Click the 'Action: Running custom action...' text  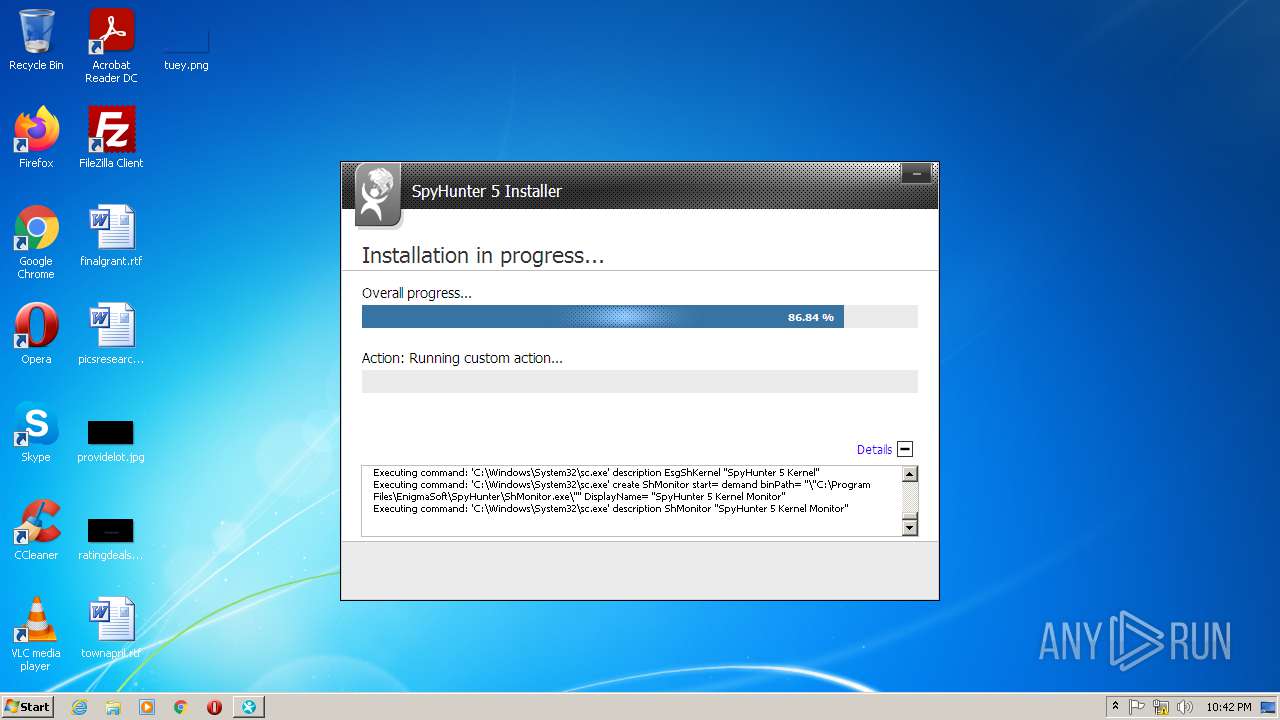tap(462, 358)
